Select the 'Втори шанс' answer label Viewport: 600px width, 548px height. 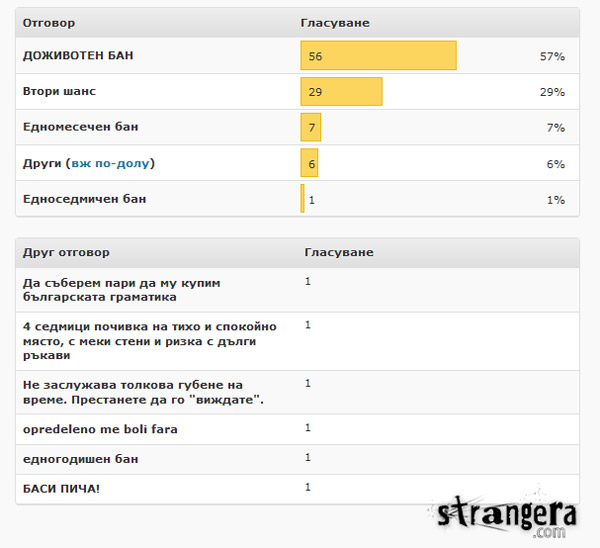coord(60,92)
